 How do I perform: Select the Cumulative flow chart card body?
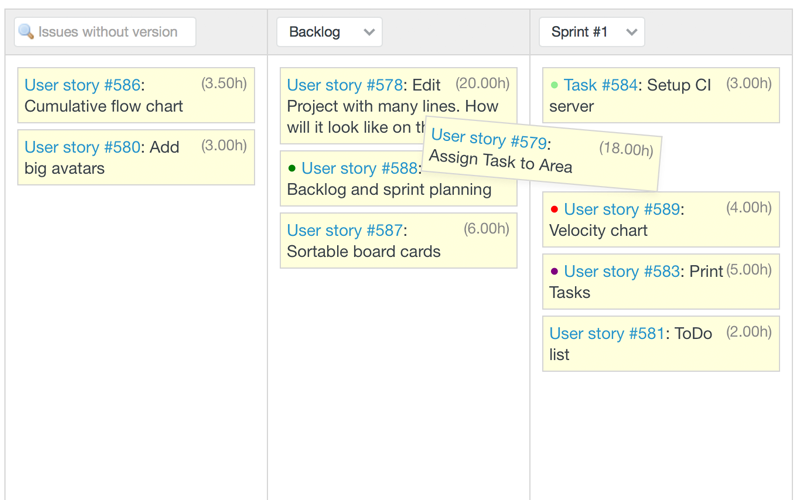136,107
